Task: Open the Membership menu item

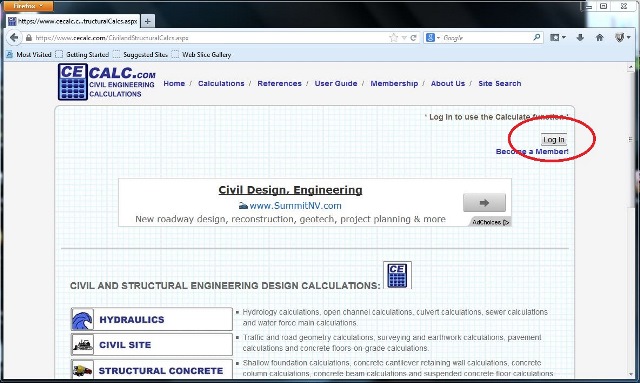Action: [394, 83]
